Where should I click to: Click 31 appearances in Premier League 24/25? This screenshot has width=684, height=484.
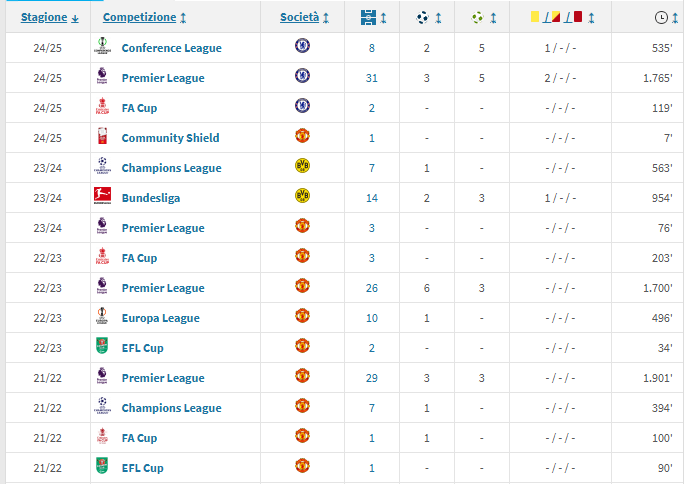pos(372,78)
